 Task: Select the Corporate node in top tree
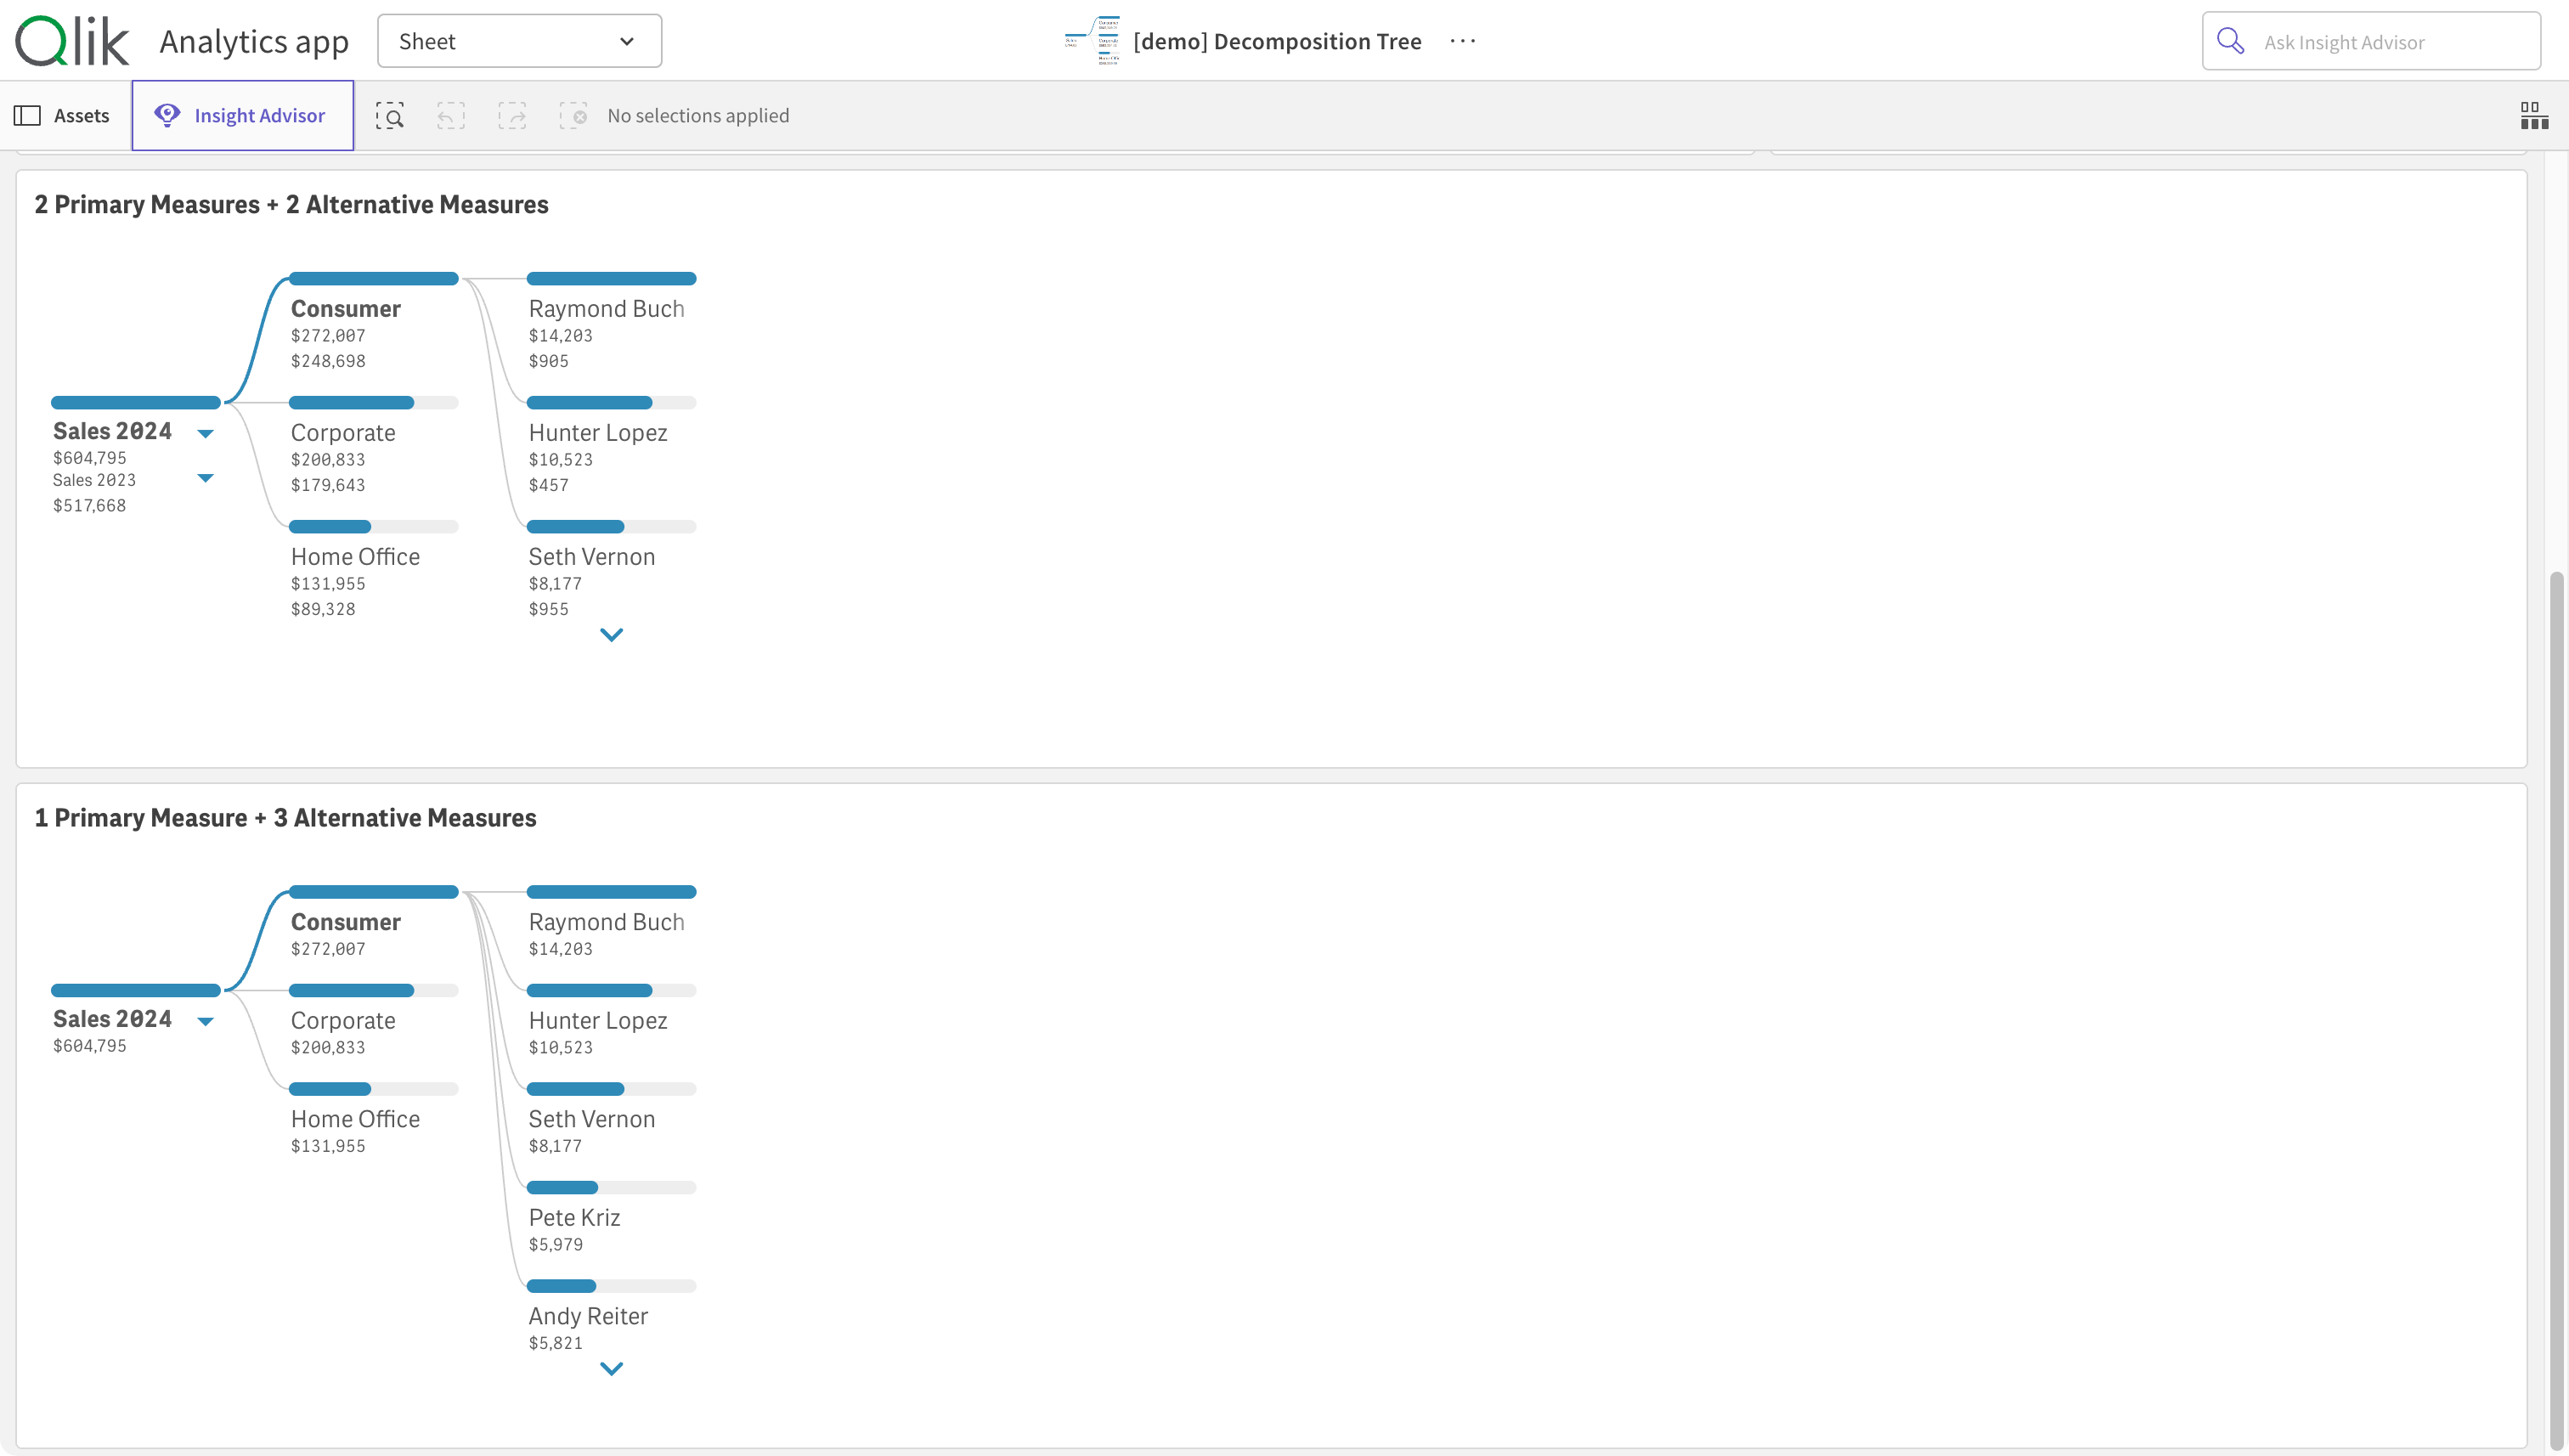point(343,433)
